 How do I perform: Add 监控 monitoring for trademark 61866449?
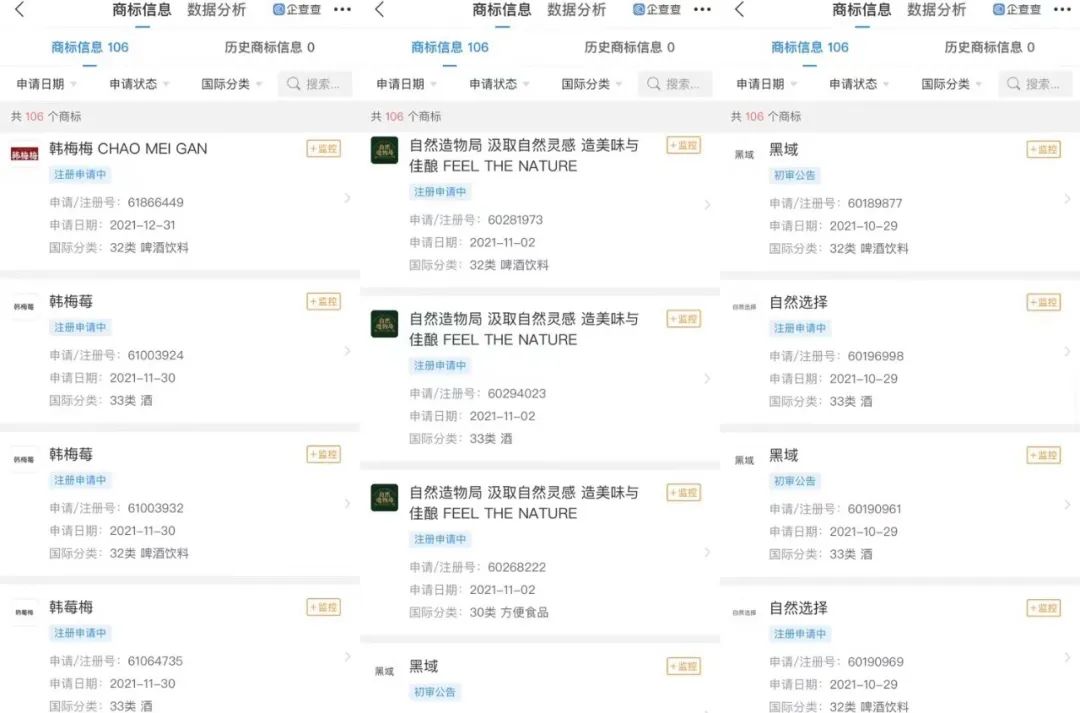323,149
